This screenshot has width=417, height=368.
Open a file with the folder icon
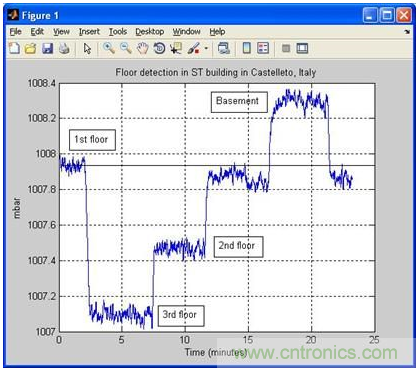(31, 49)
